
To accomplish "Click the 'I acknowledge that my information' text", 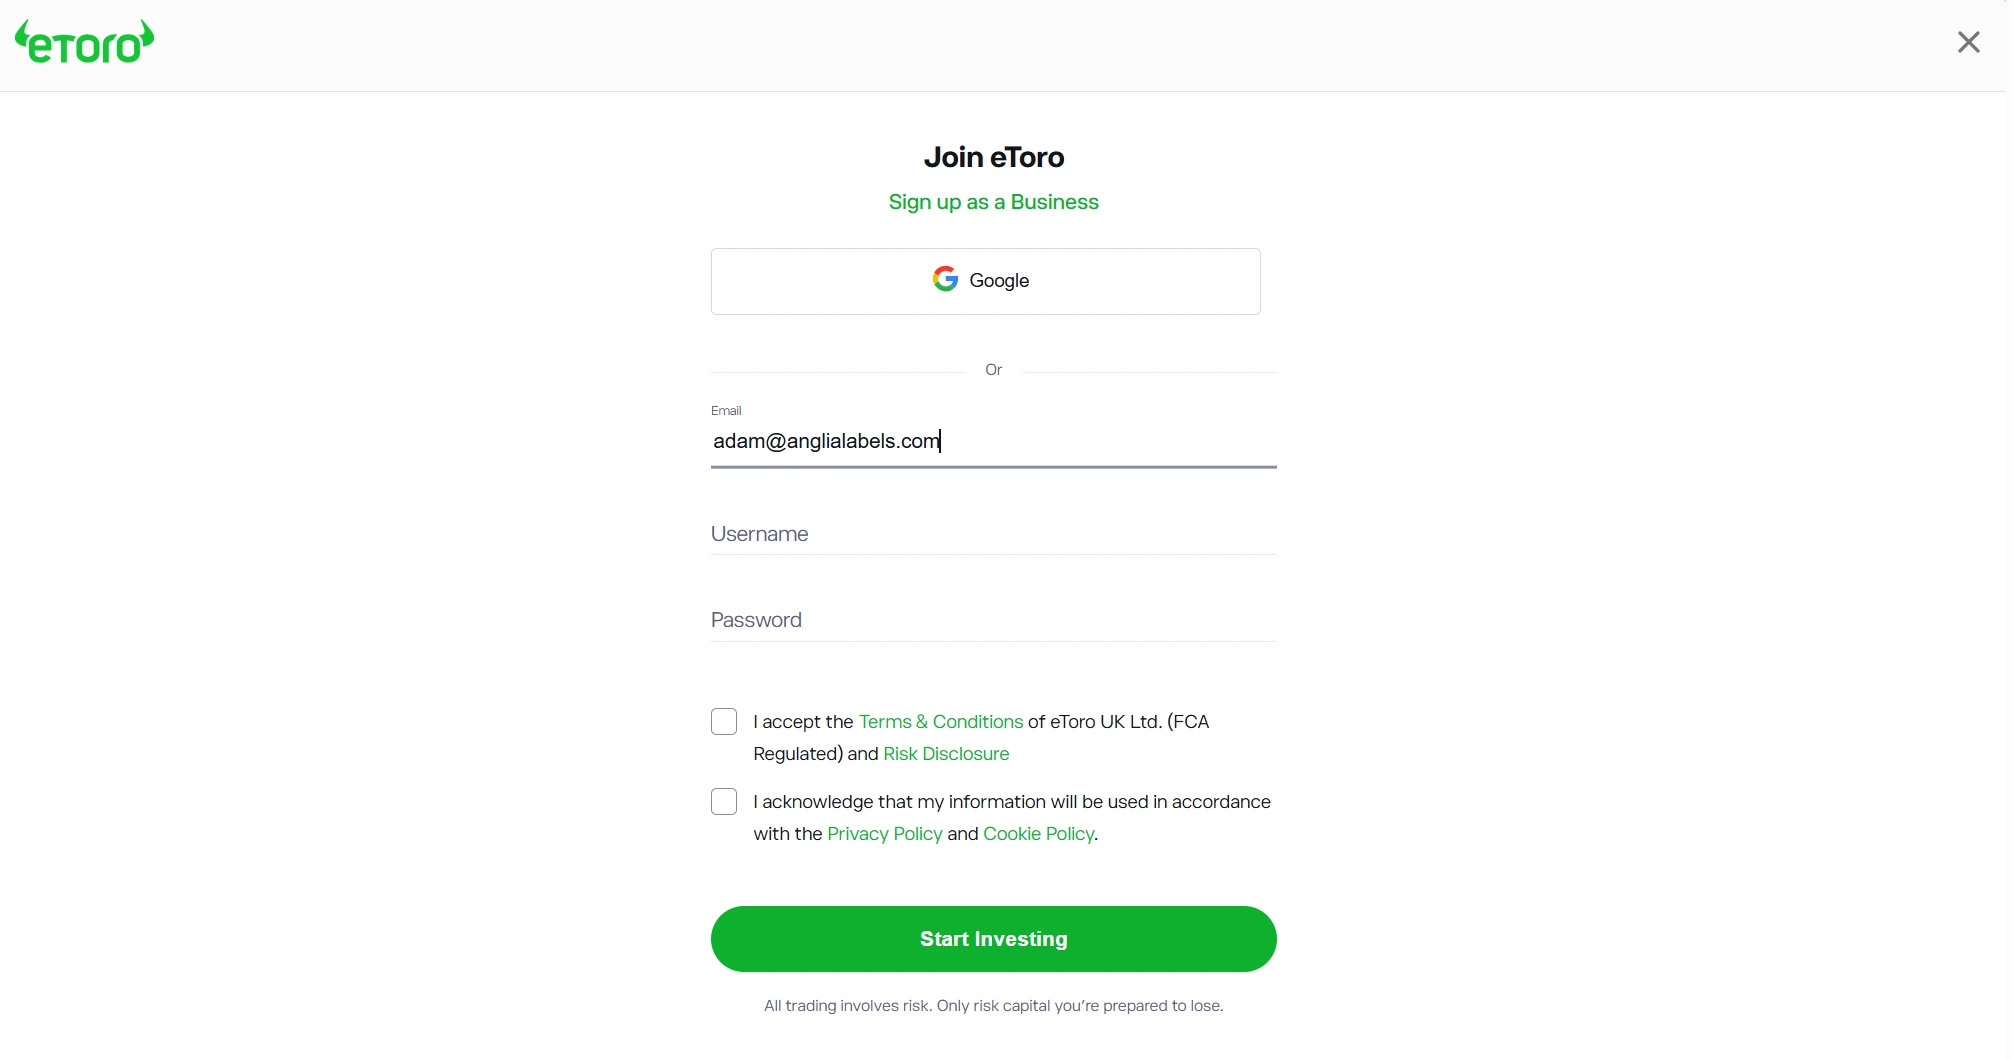I will coord(900,802).
